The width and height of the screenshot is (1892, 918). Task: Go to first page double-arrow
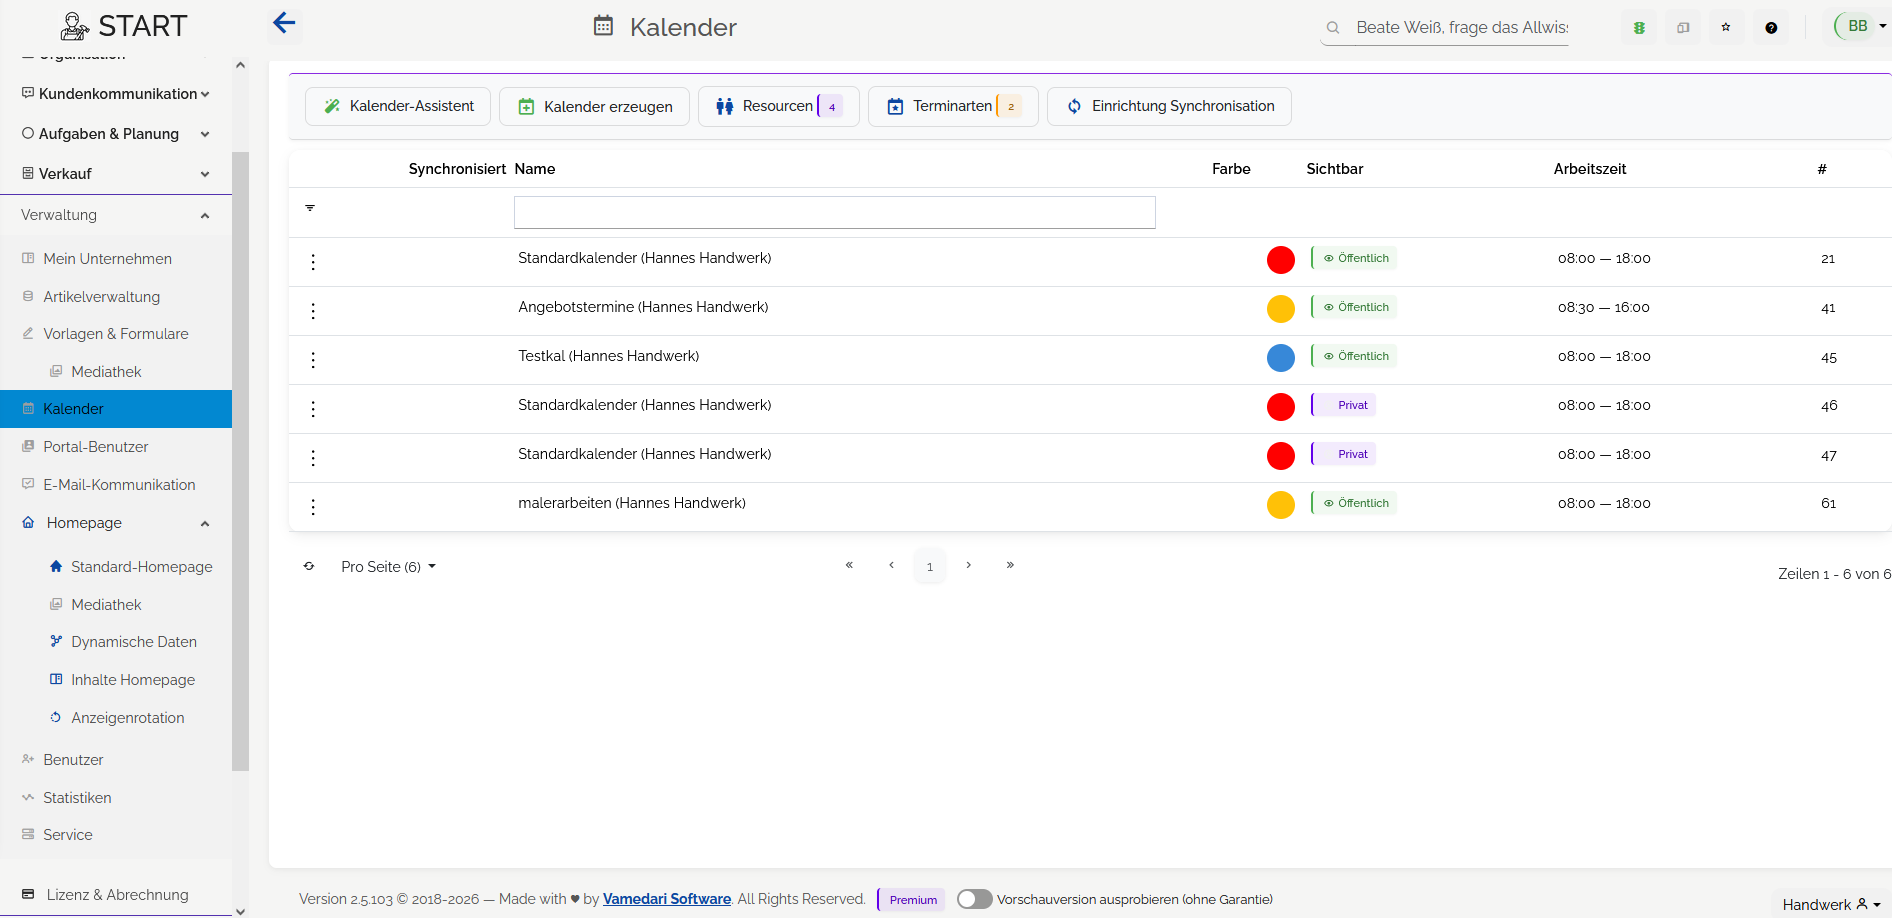(x=849, y=565)
